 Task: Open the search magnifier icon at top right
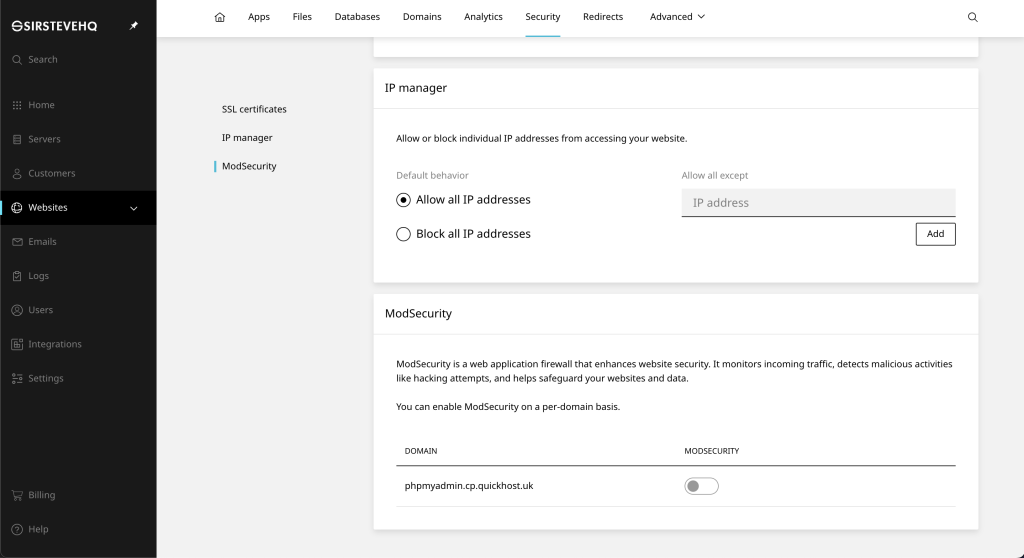972,17
